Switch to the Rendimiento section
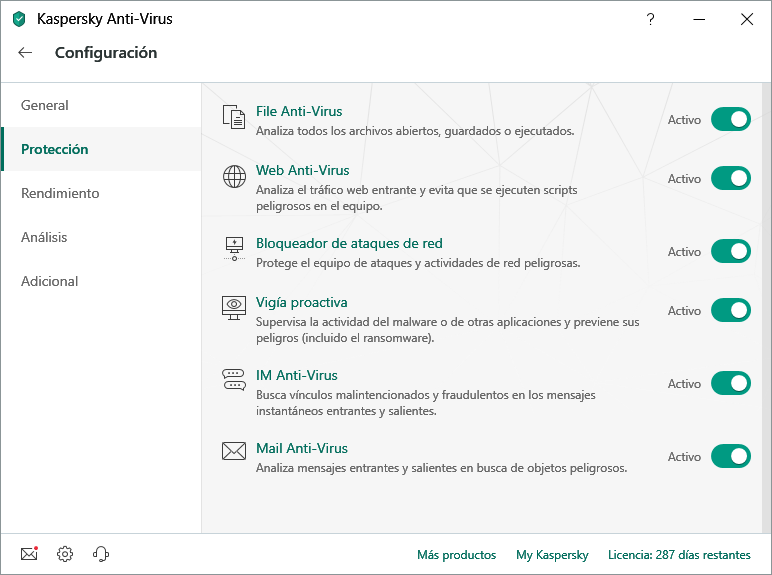The width and height of the screenshot is (772, 575). point(60,193)
